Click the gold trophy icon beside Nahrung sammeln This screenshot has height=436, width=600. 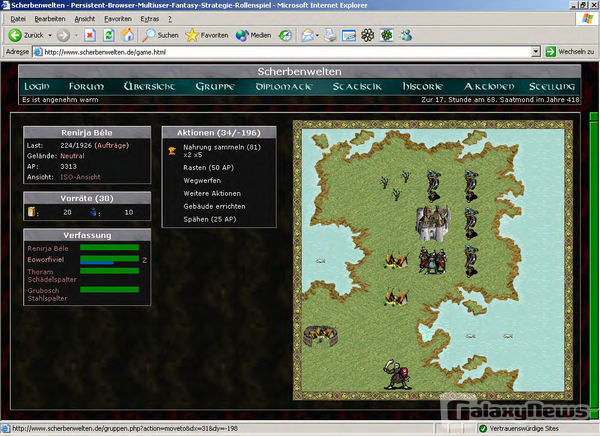(x=172, y=150)
